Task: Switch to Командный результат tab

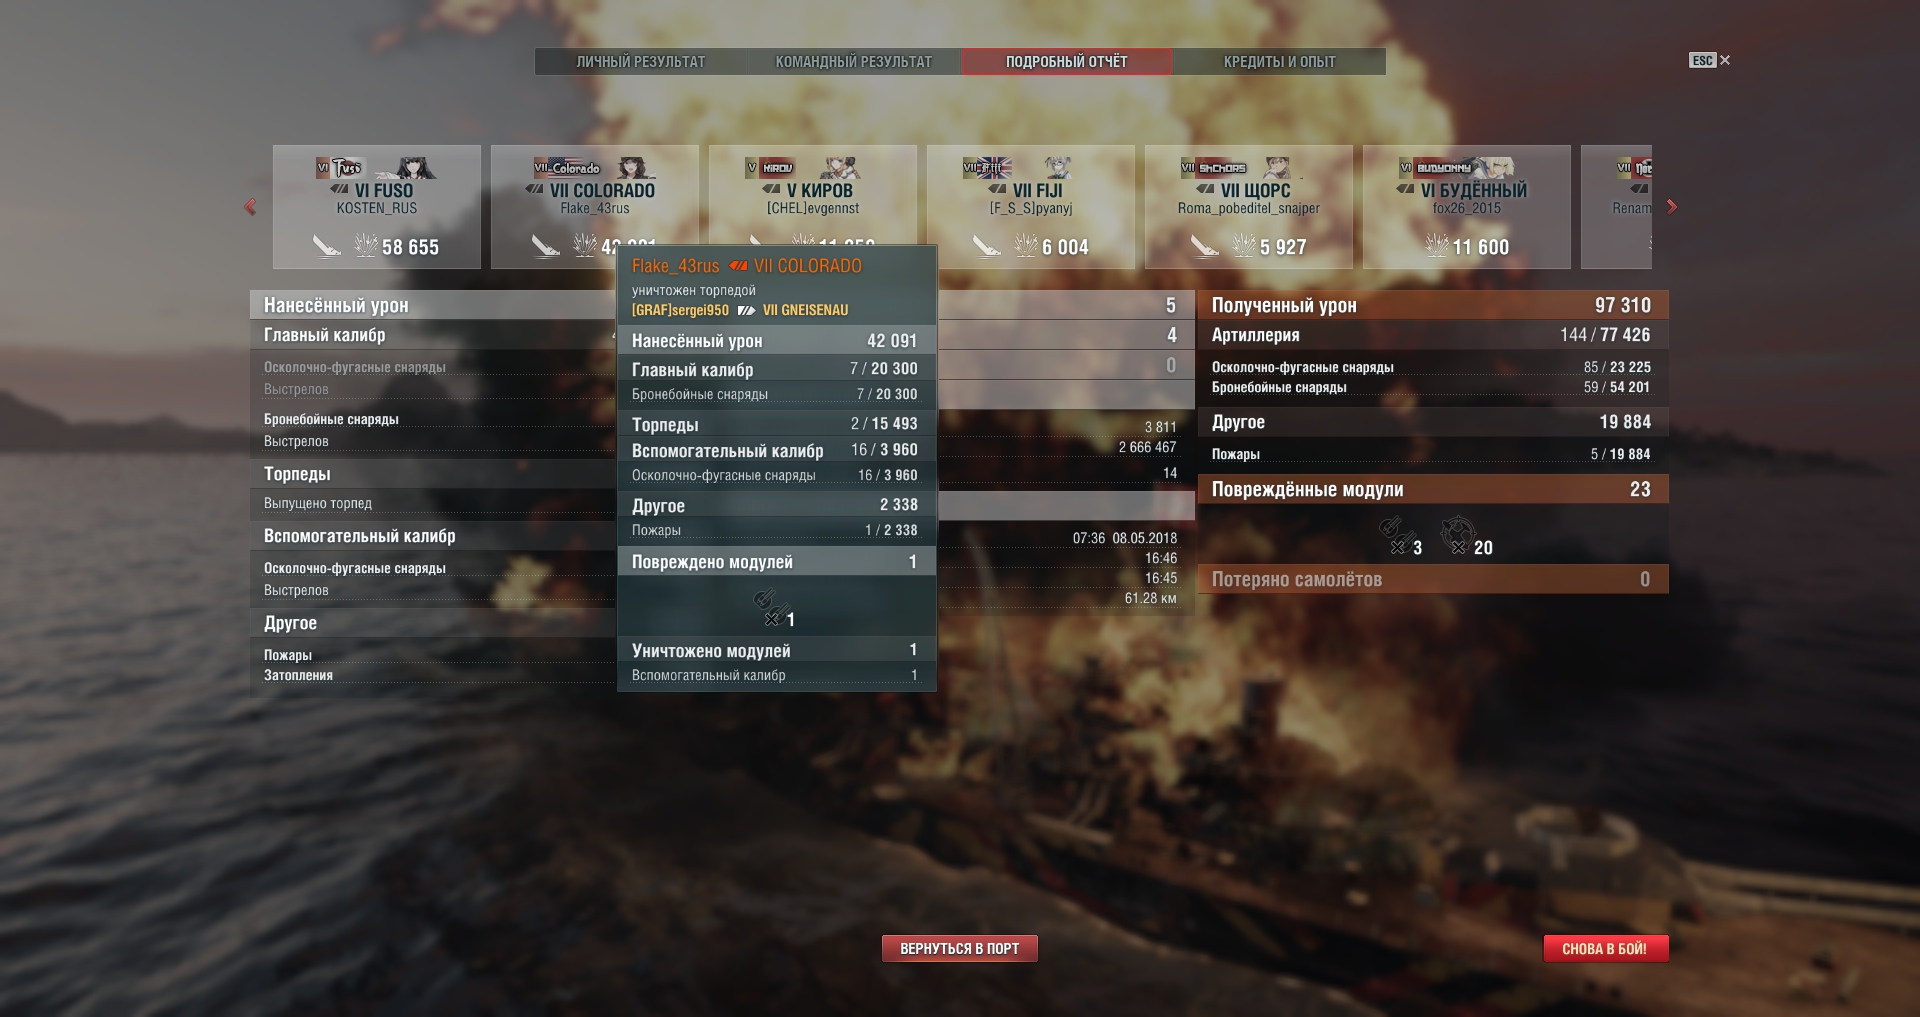Action: click(x=854, y=62)
